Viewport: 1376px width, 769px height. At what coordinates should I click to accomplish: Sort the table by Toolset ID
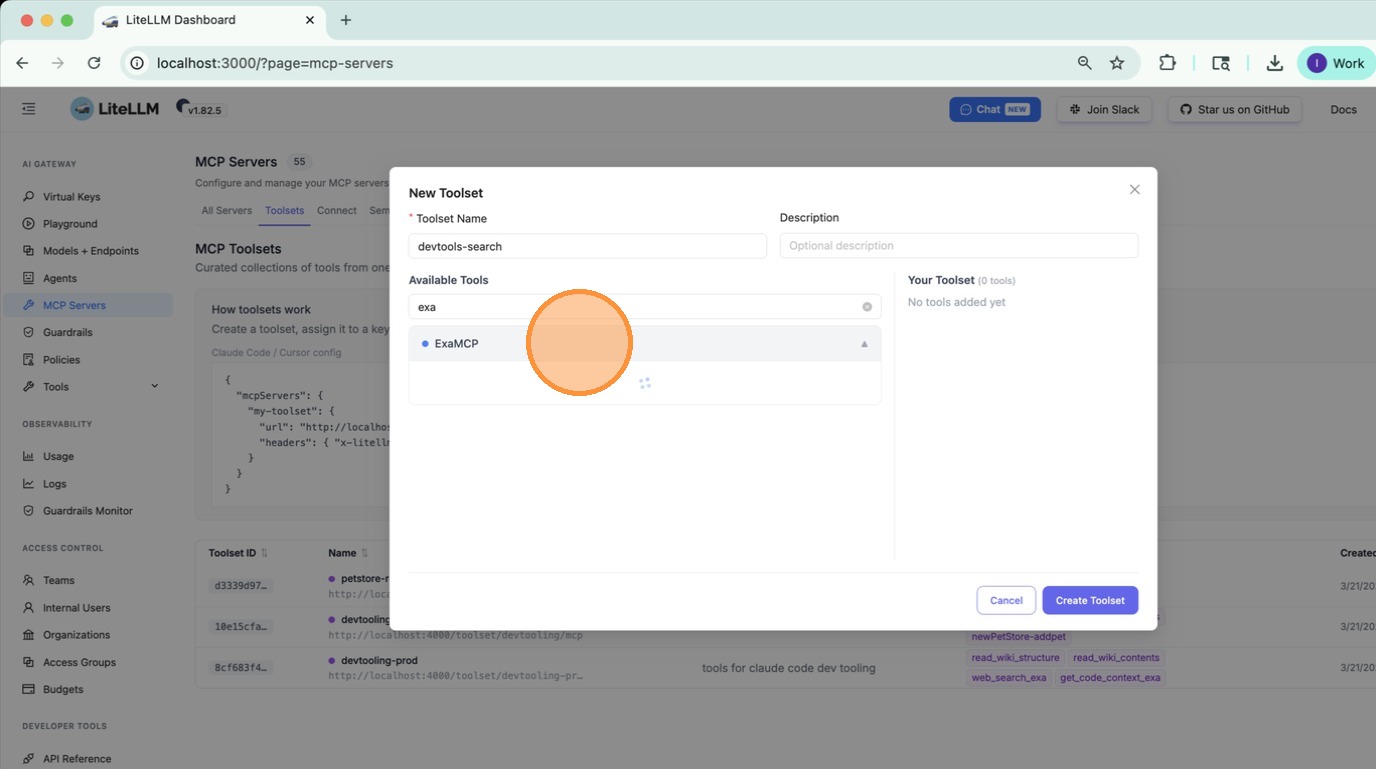[264, 553]
